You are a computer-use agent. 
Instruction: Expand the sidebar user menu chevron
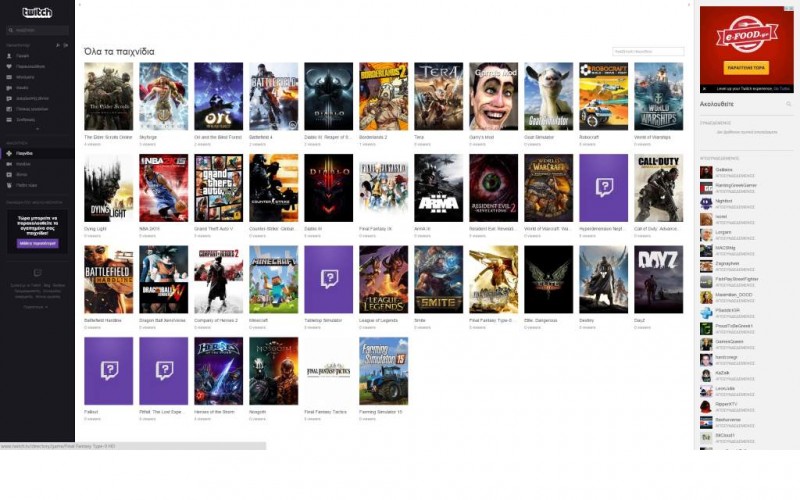37,129
